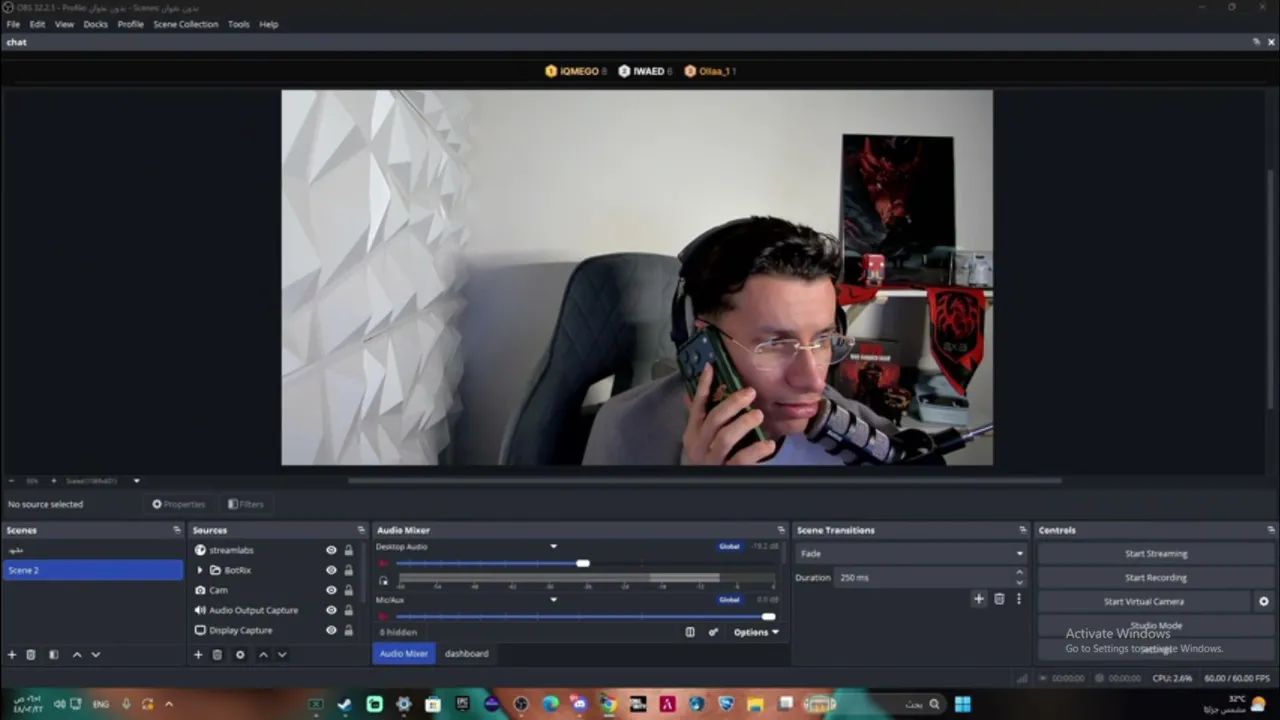This screenshot has width=1280, height=720.
Task: Switch Audio Mixer layout icon
Action: (690, 632)
